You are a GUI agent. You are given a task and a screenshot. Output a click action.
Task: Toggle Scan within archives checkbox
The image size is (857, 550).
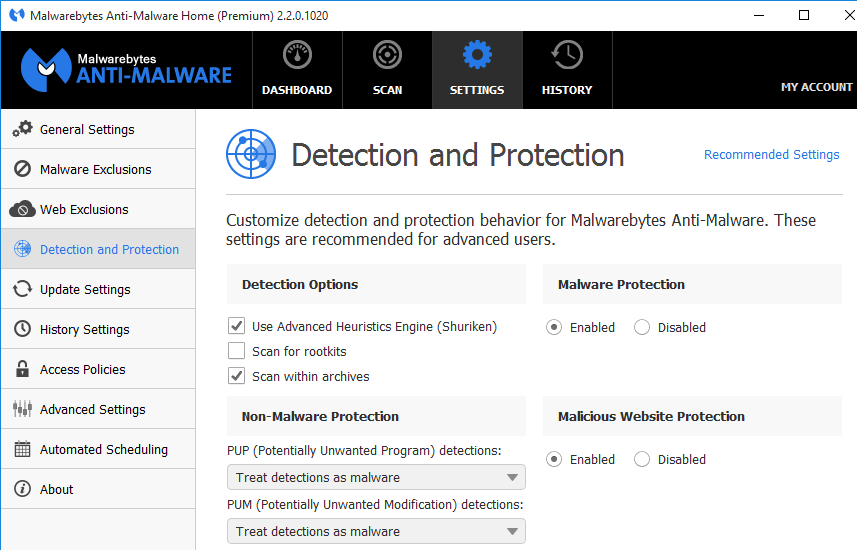236,376
